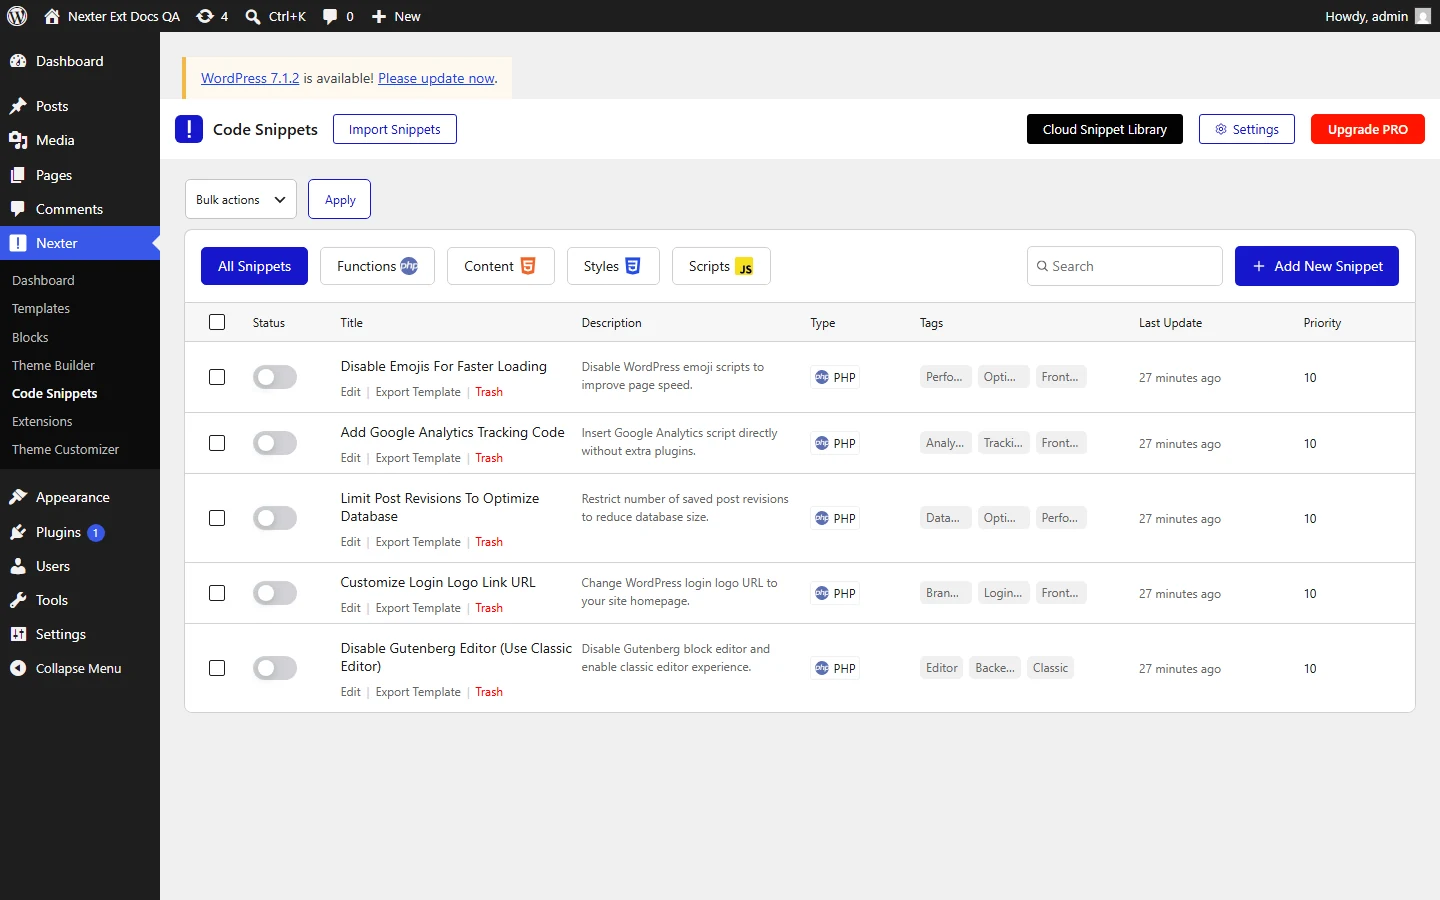
Task: Check the Disable Emojis For Faster Loading row
Action: [217, 377]
